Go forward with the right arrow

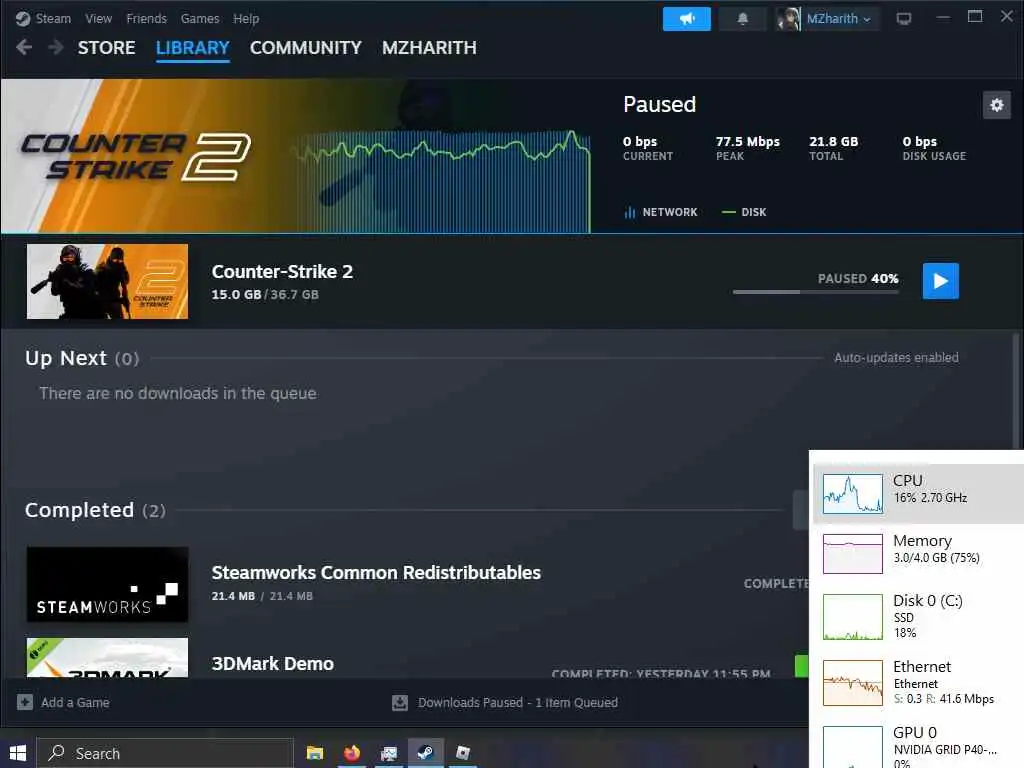point(56,48)
